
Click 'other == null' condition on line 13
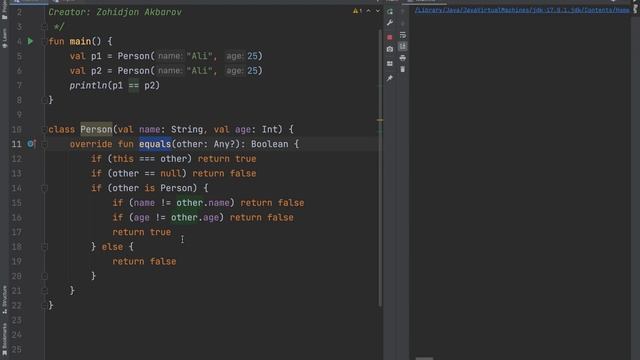147,173
